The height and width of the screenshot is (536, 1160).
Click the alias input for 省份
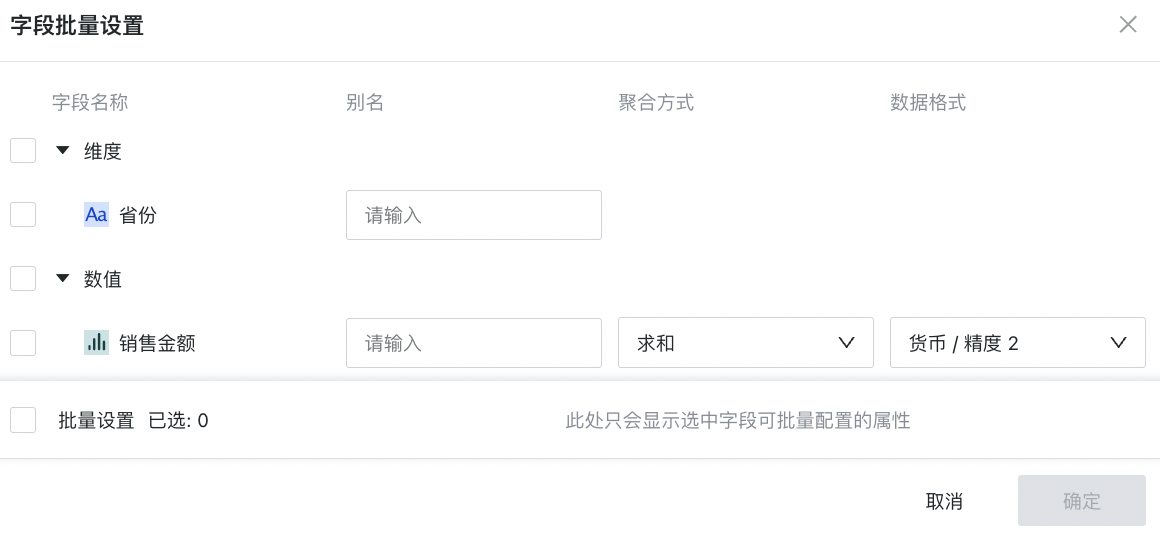(x=473, y=215)
